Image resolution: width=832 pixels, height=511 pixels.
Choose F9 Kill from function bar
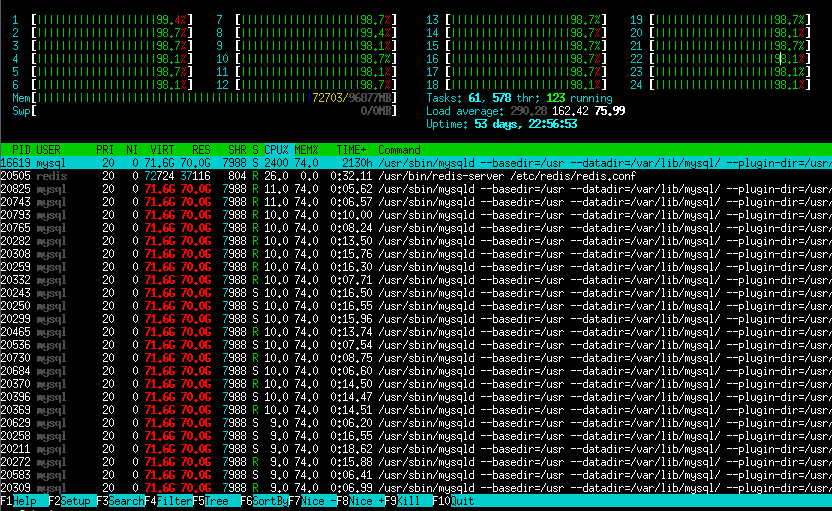point(409,501)
